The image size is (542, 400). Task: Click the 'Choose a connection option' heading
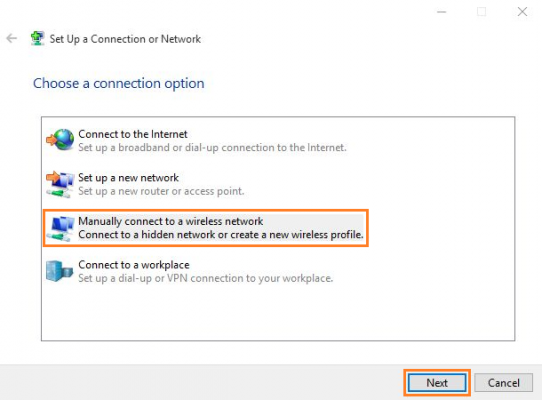pyautogui.click(x=119, y=83)
